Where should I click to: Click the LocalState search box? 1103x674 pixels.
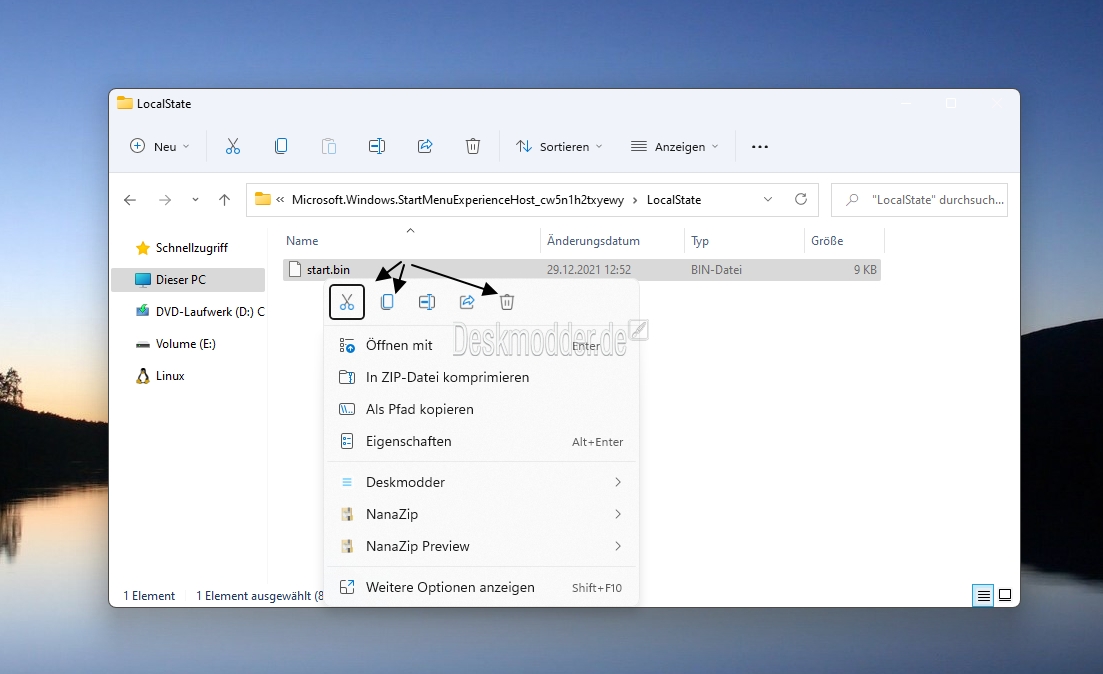(x=919, y=200)
